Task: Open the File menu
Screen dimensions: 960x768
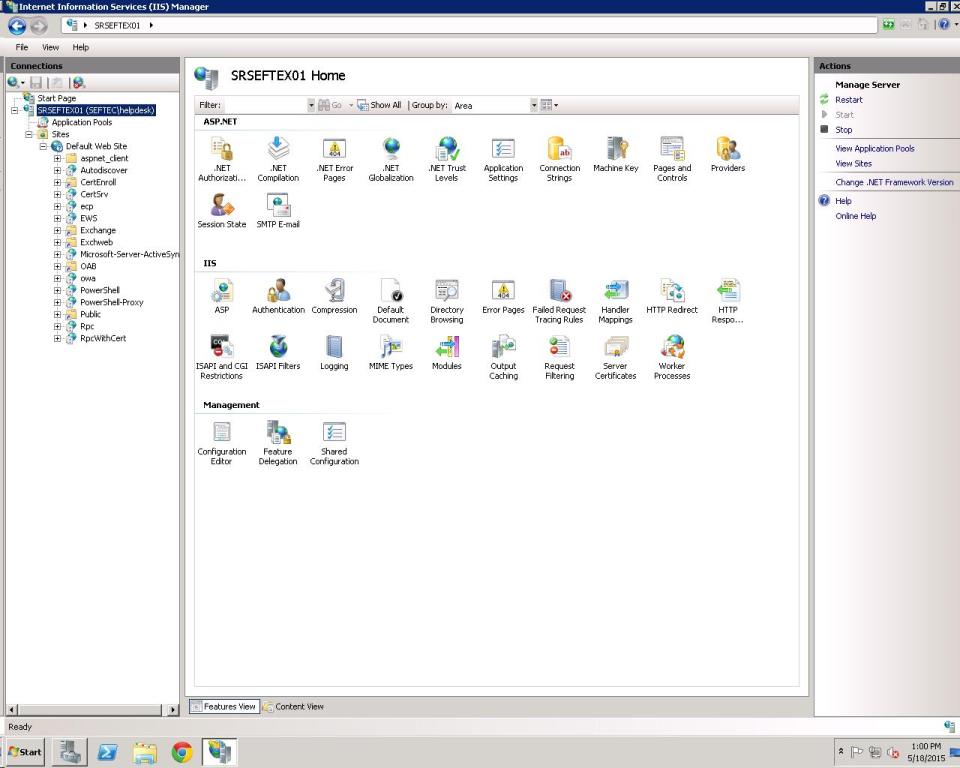Action: (22, 47)
